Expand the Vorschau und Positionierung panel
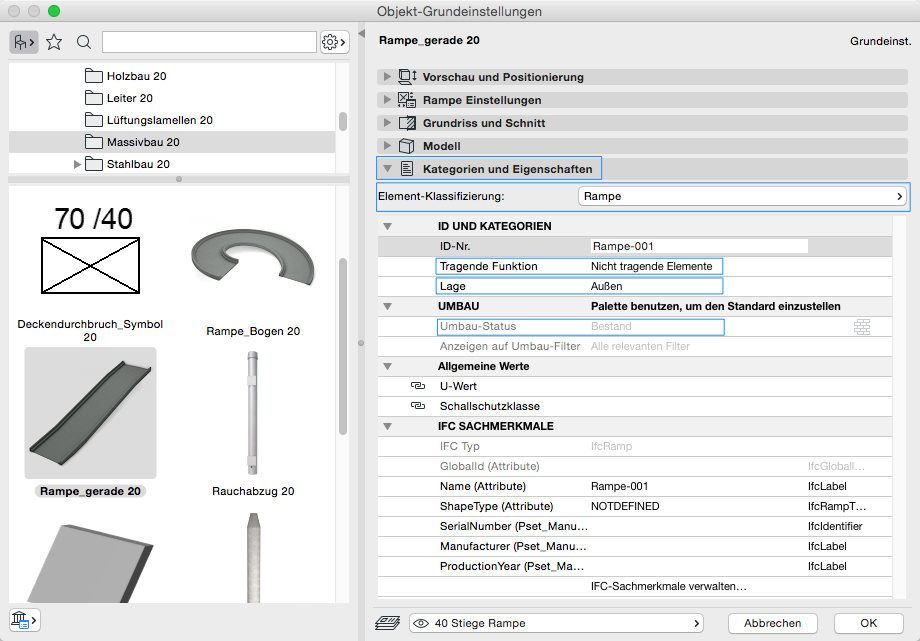 (x=387, y=77)
